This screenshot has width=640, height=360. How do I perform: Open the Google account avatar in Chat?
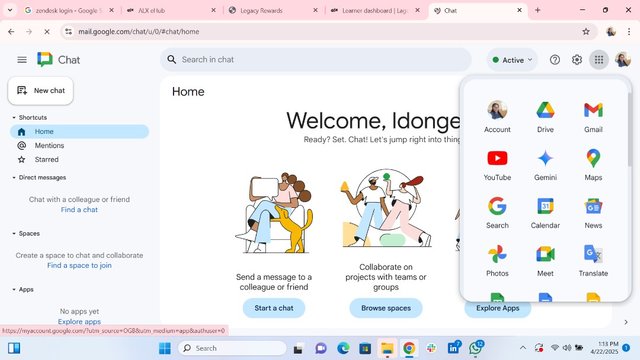point(623,60)
